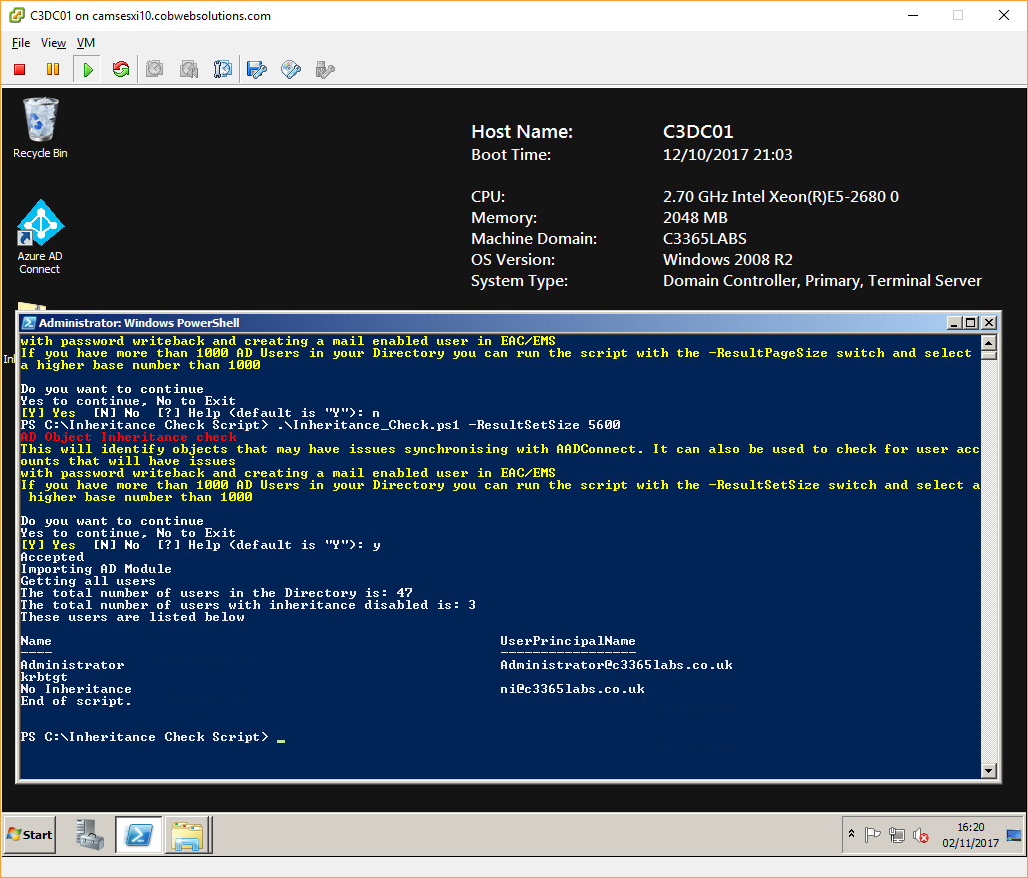Expand hidden system tray icons
Image resolution: width=1028 pixels, height=878 pixels.
852,835
